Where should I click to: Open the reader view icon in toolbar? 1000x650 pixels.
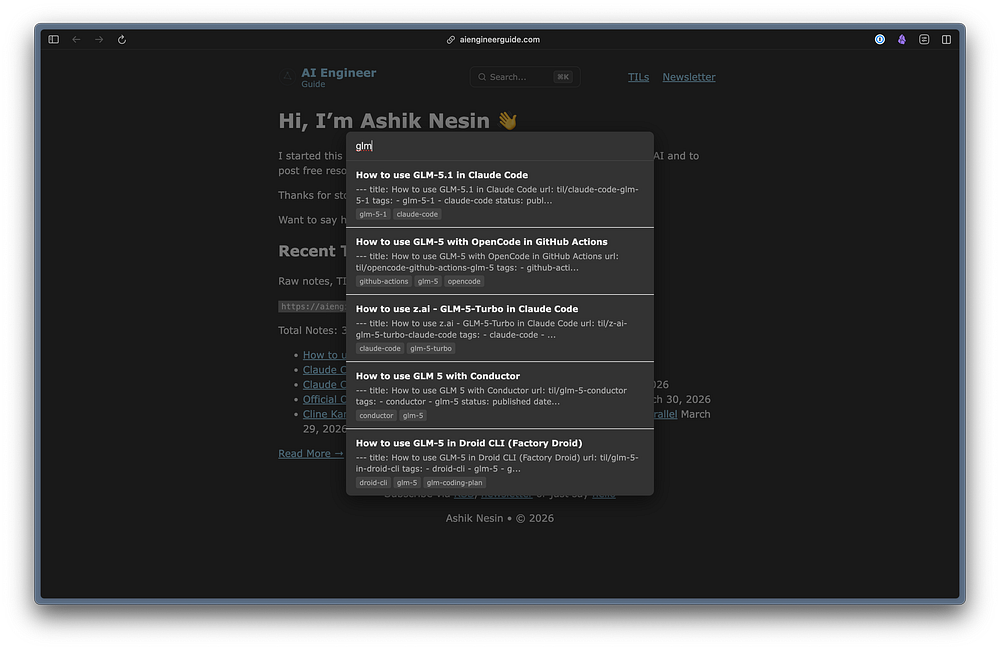pos(924,40)
